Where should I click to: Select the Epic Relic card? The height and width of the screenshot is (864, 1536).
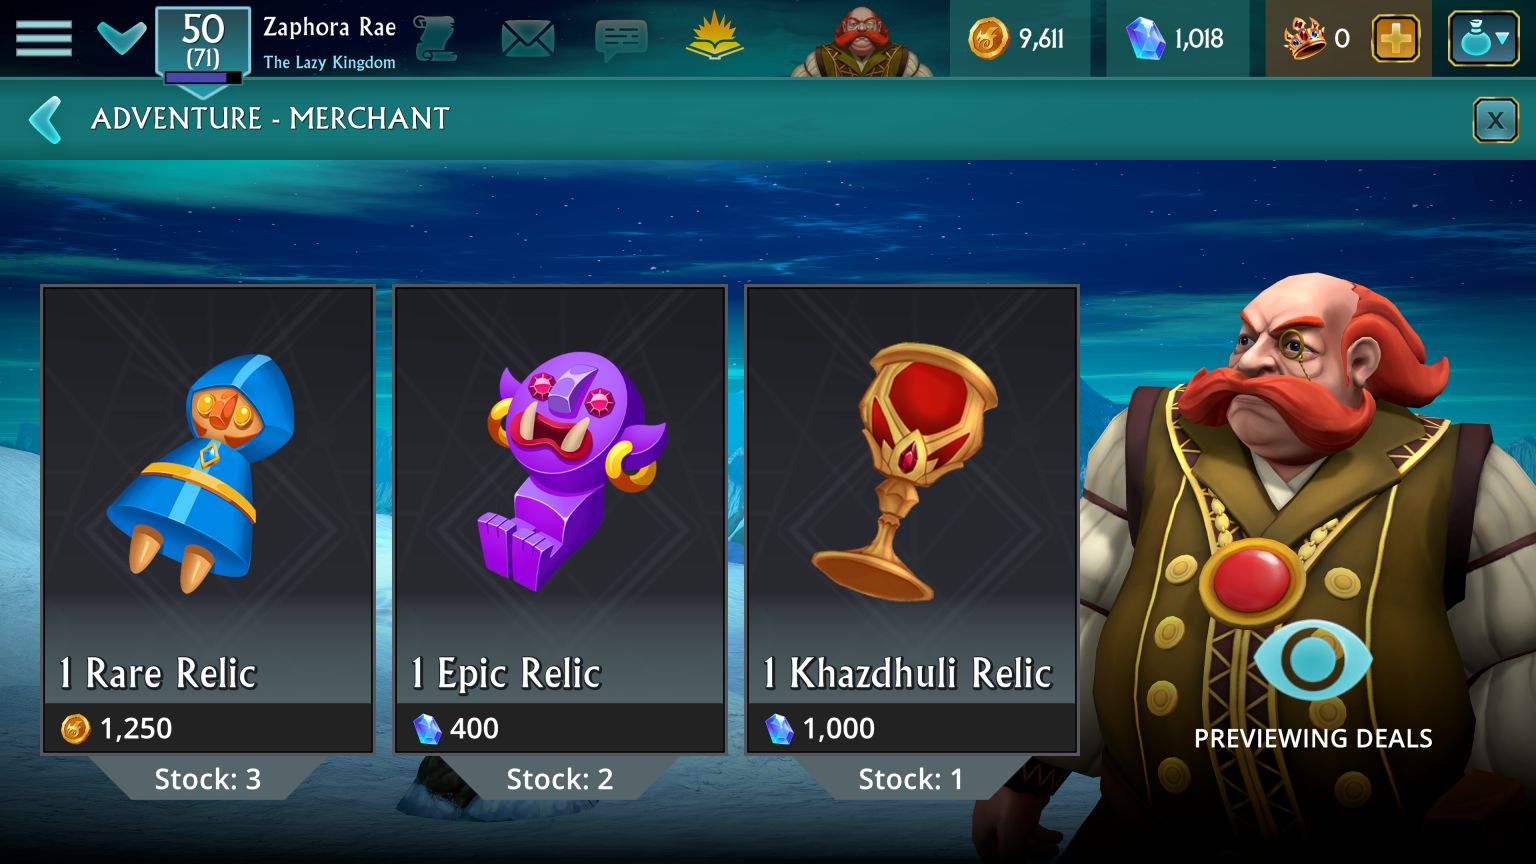560,520
